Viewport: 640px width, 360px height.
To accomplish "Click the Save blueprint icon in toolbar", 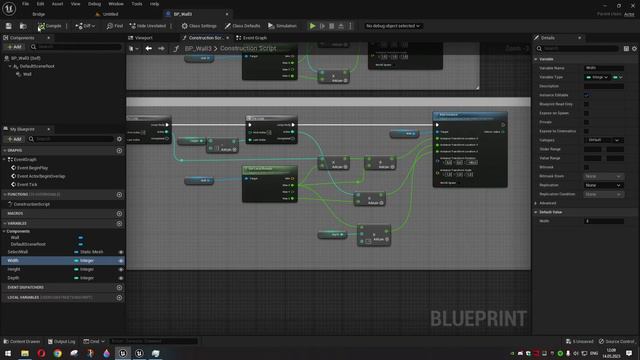I will [9, 26].
